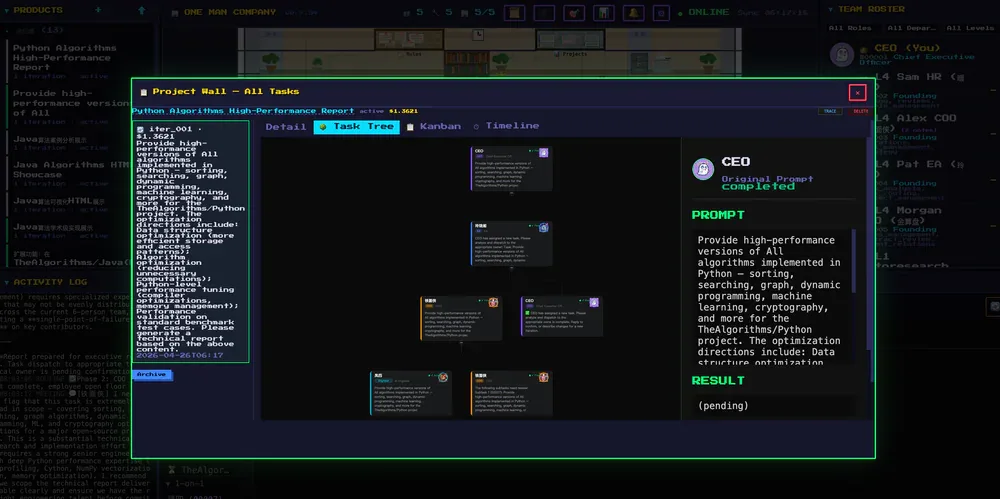Click the Notes board in the office map
The height and width of the screenshot is (499, 1000).
[x=409, y=40]
